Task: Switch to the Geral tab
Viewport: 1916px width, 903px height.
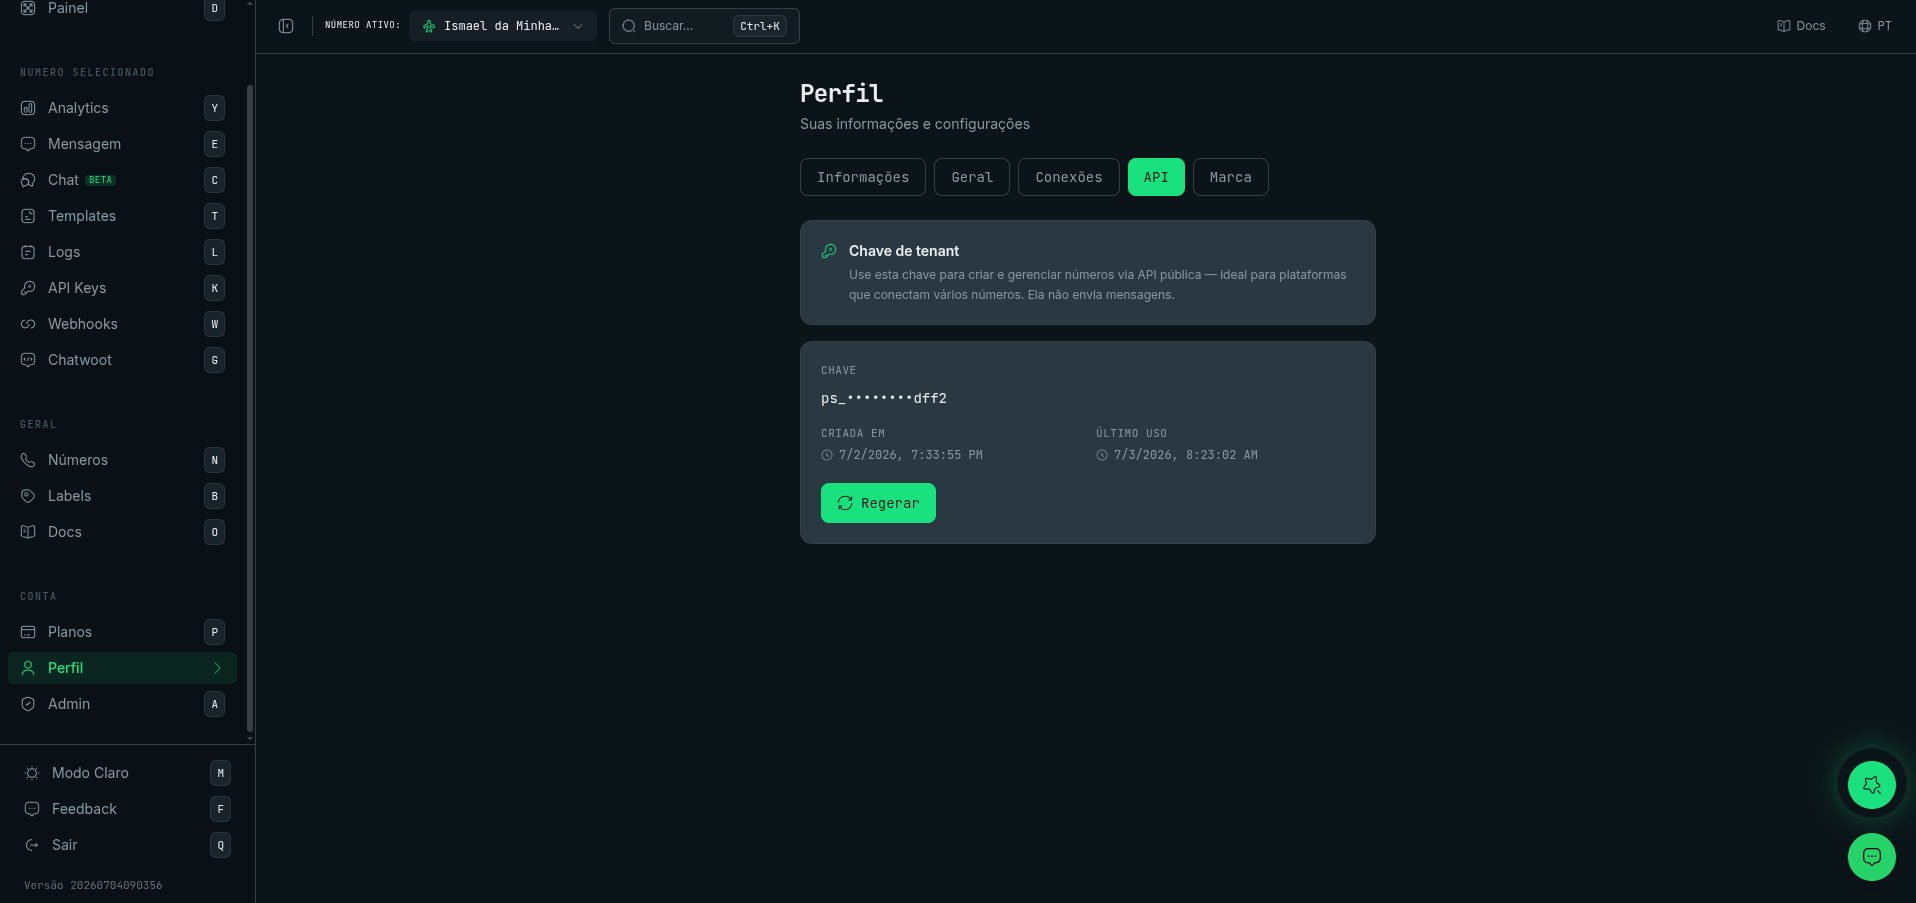Action: point(972,177)
